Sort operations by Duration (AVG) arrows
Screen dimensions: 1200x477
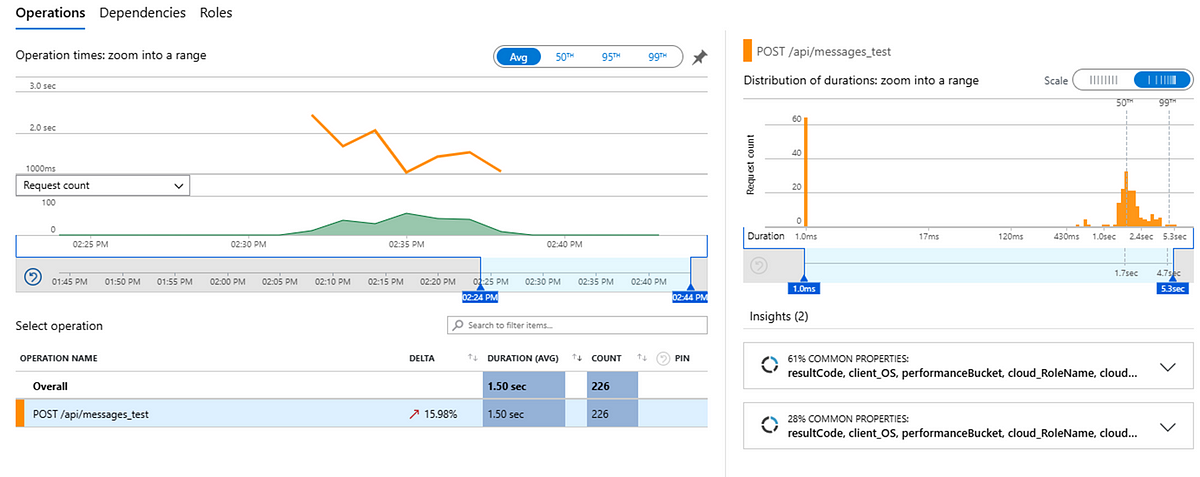coord(576,358)
